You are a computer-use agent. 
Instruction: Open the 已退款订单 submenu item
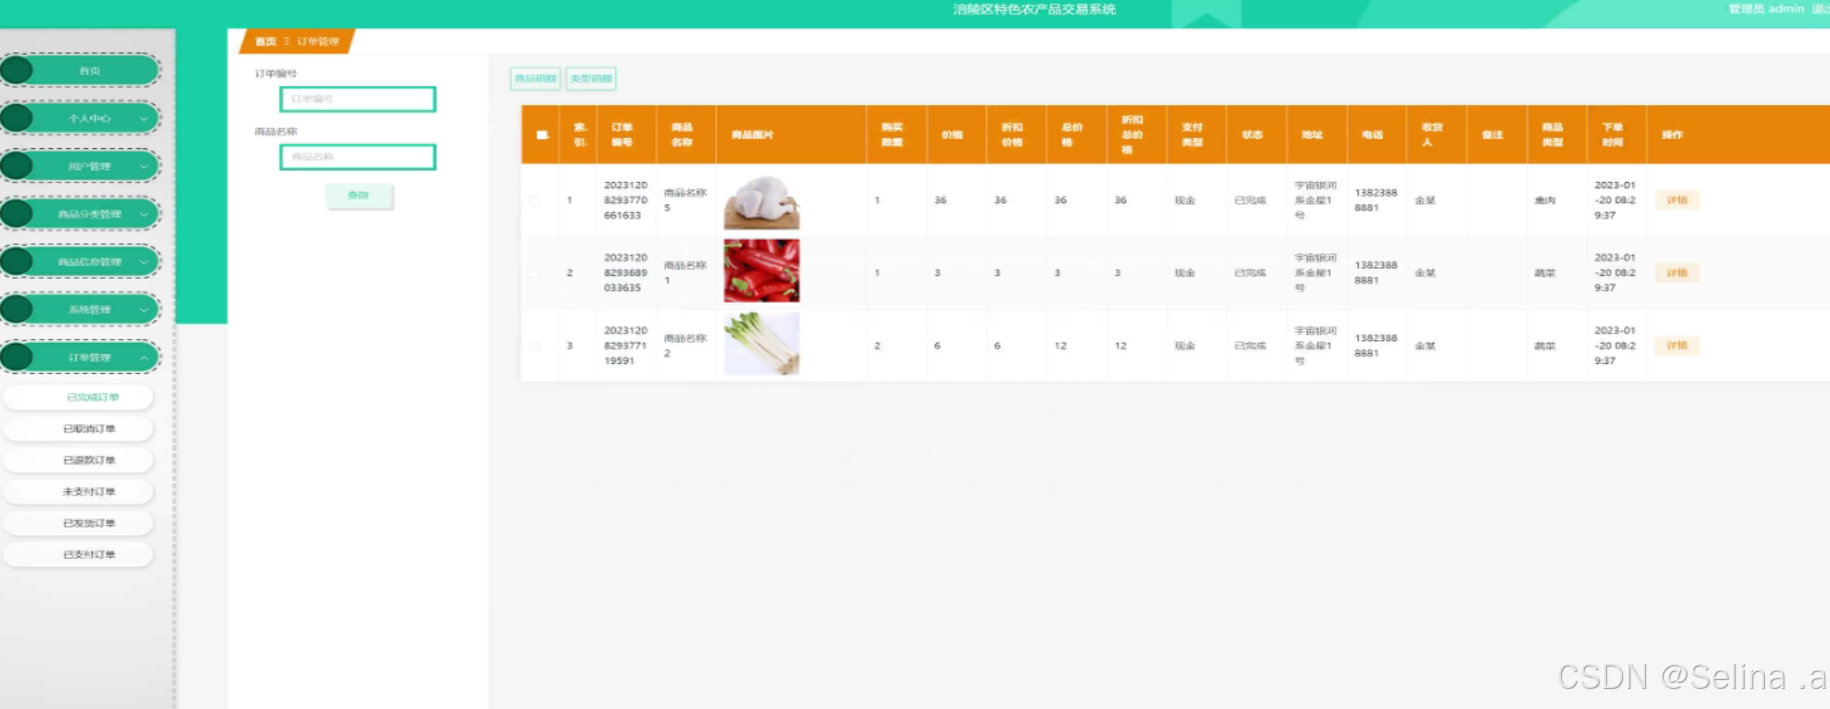coord(79,460)
